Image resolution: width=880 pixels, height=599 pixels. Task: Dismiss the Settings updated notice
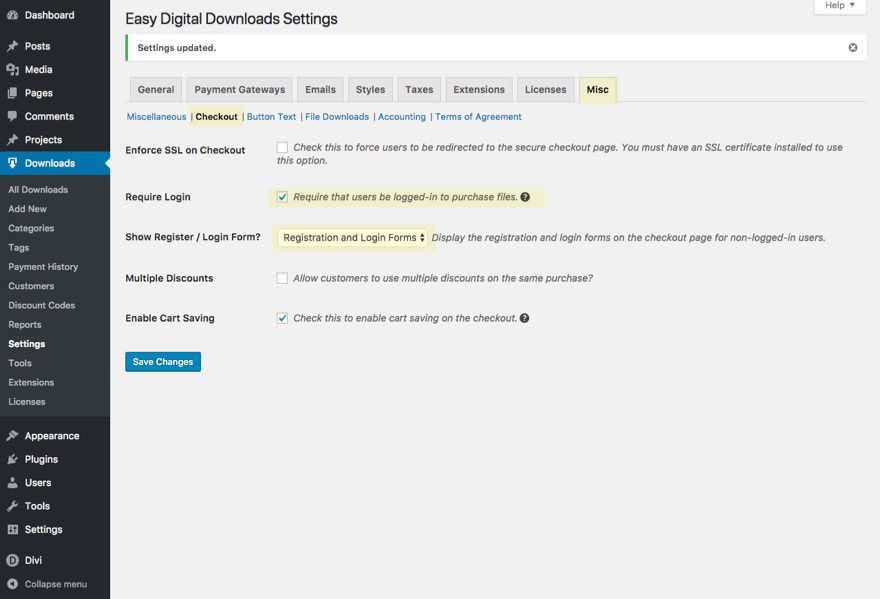[853, 47]
